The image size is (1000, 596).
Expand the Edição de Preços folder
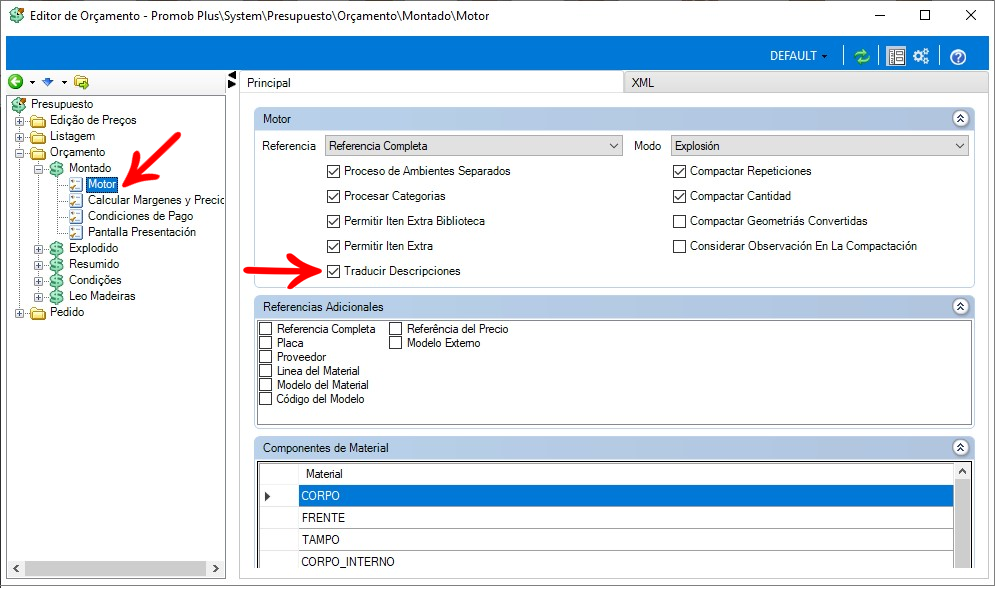[20, 120]
